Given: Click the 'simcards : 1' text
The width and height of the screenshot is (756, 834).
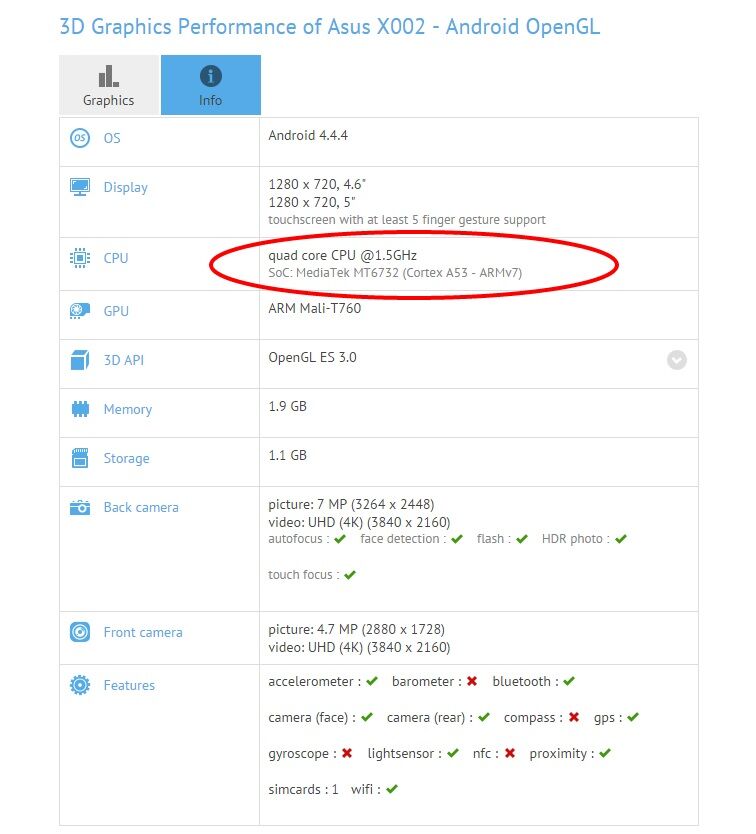Looking at the screenshot, I should tap(303, 789).
